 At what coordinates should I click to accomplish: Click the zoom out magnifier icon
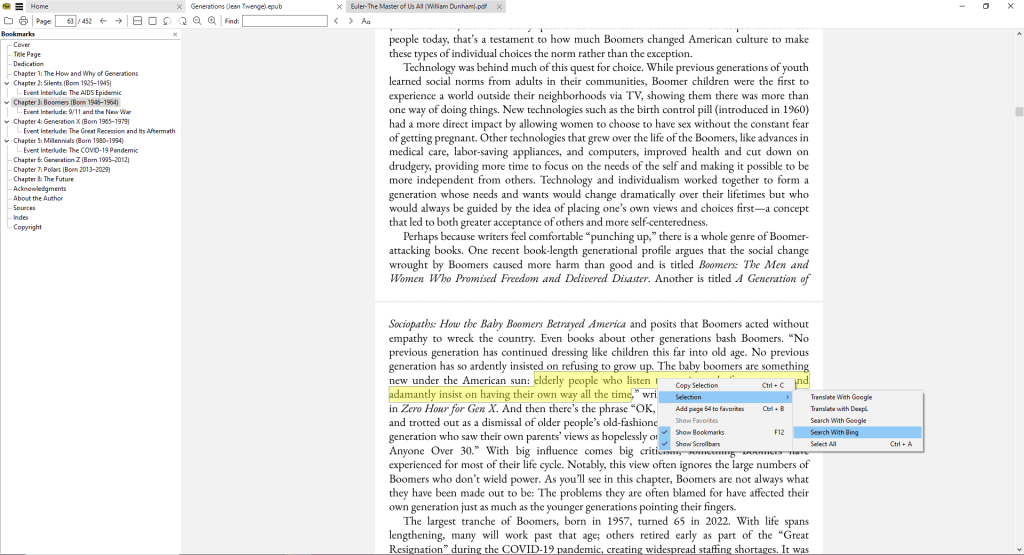click(x=197, y=21)
